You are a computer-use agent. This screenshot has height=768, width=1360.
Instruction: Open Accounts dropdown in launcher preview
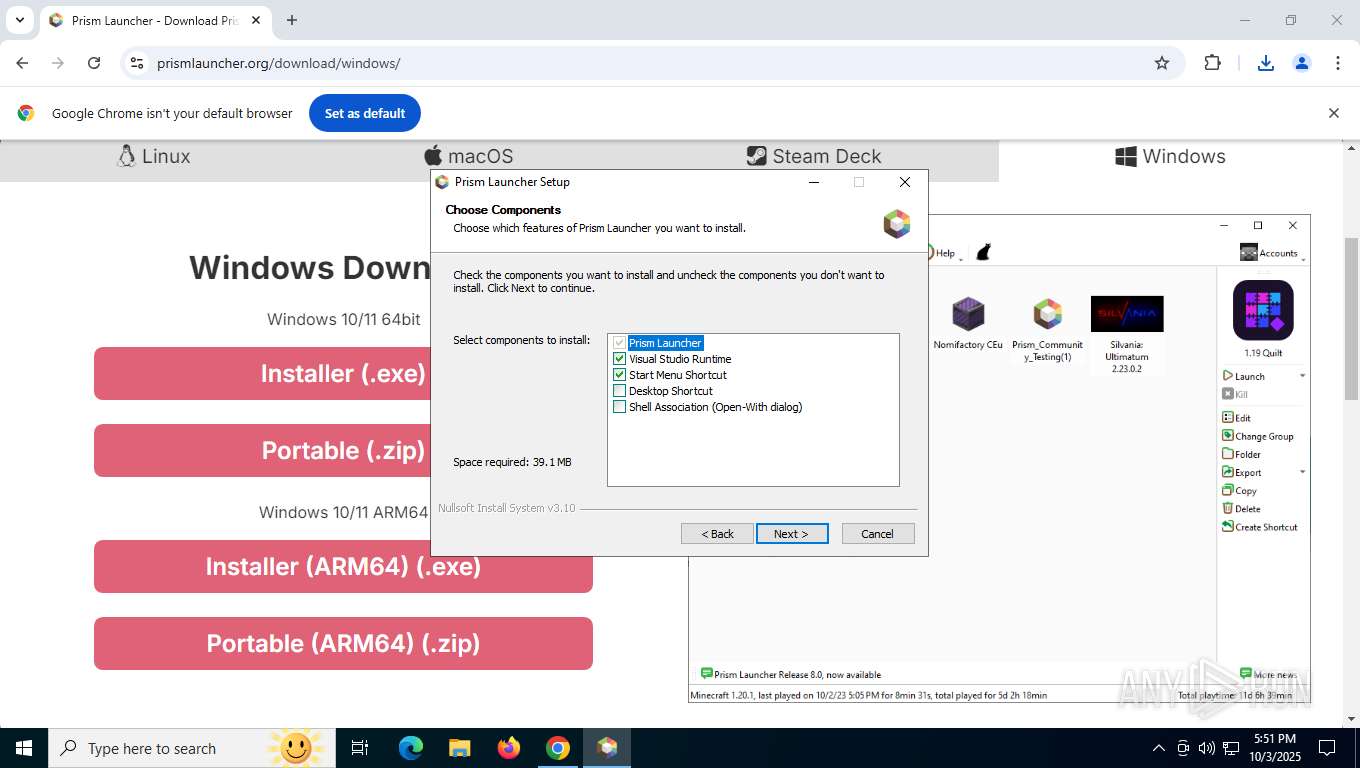point(1273,253)
